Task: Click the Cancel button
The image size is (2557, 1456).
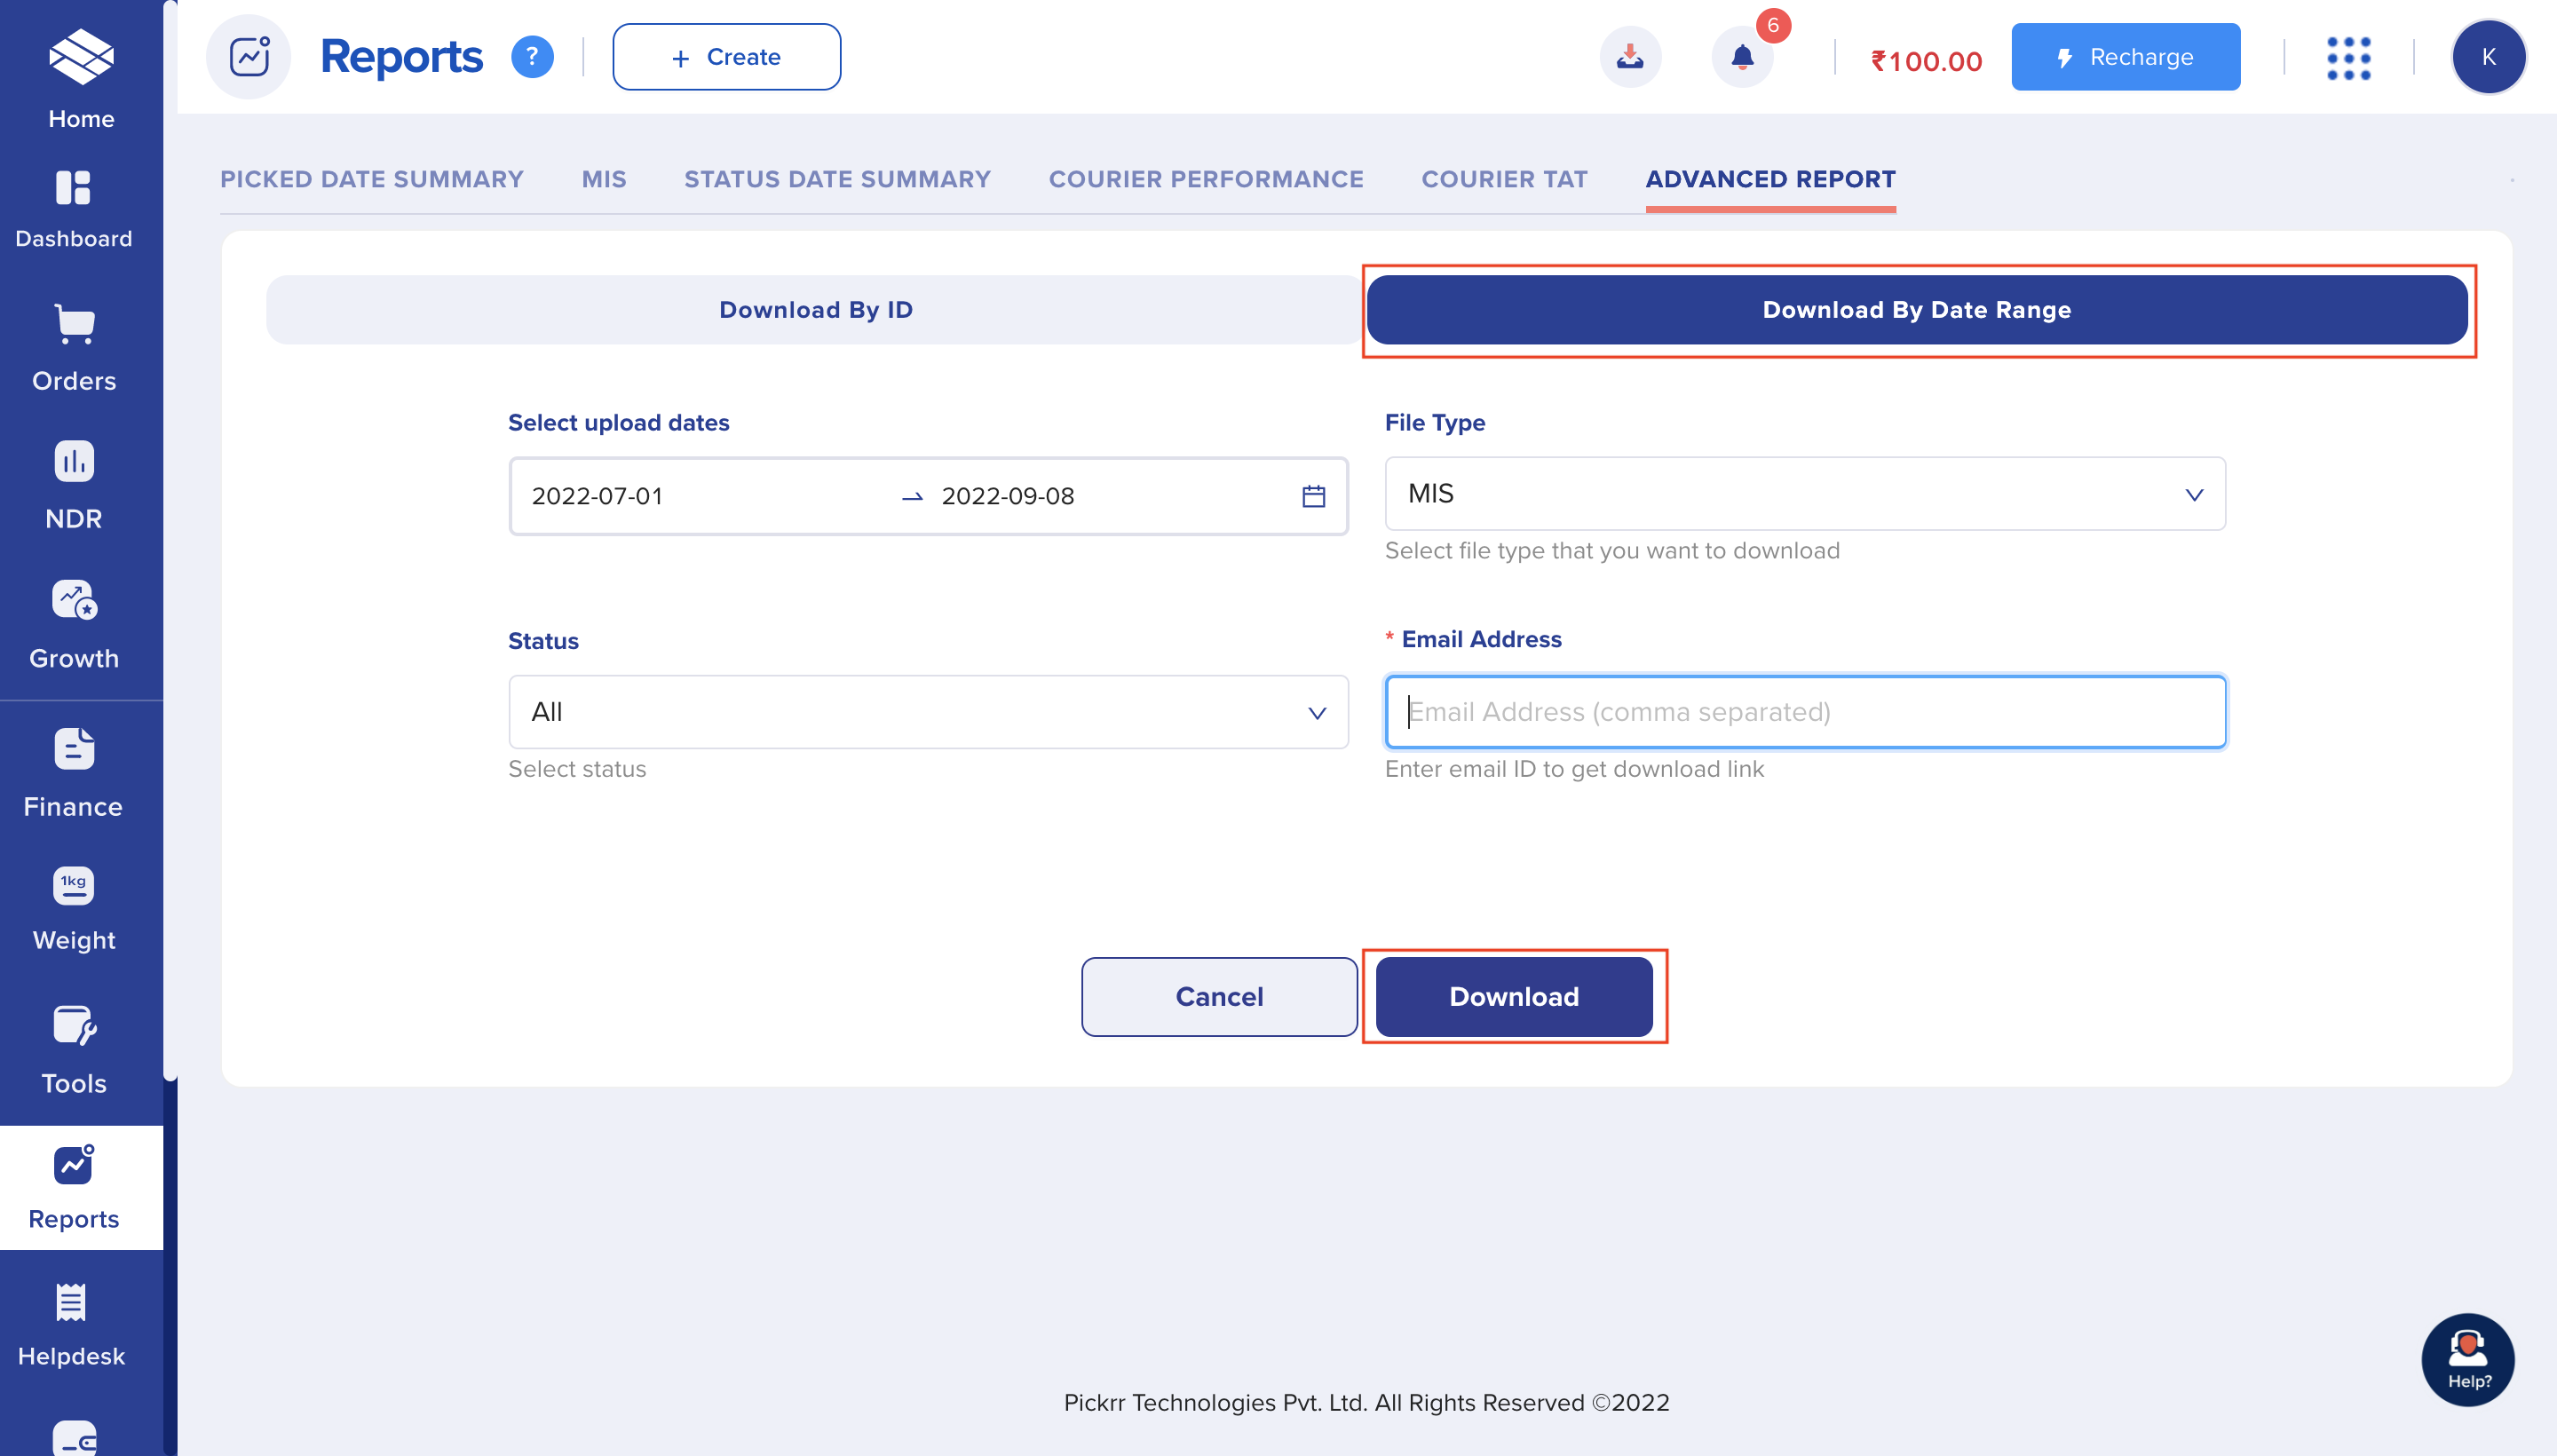Action: [1219, 998]
